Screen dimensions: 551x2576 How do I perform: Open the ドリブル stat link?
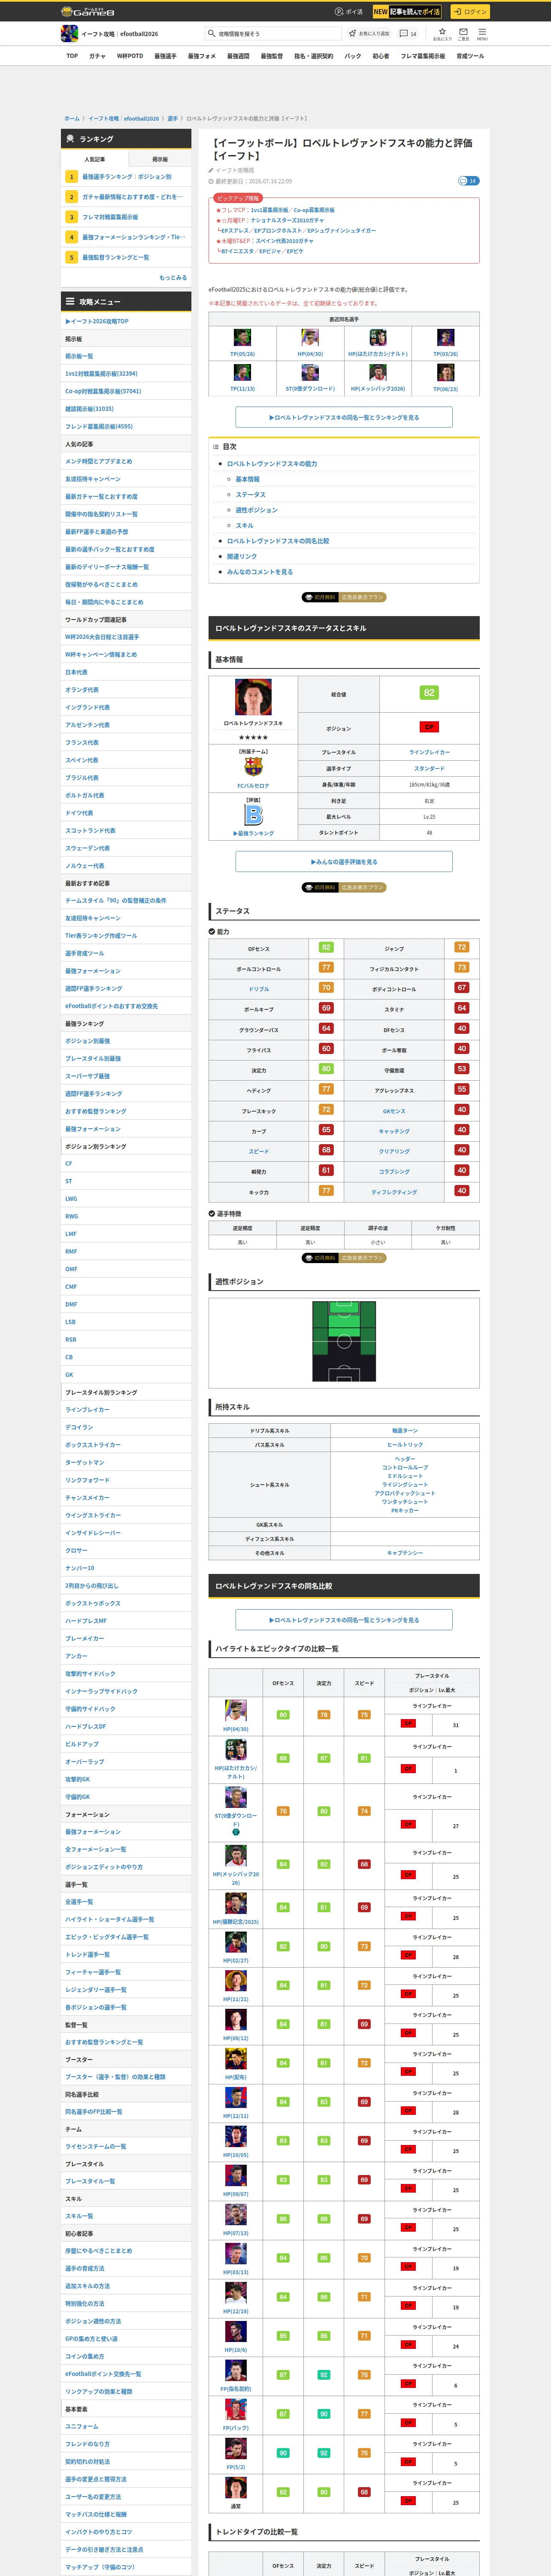[259, 989]
